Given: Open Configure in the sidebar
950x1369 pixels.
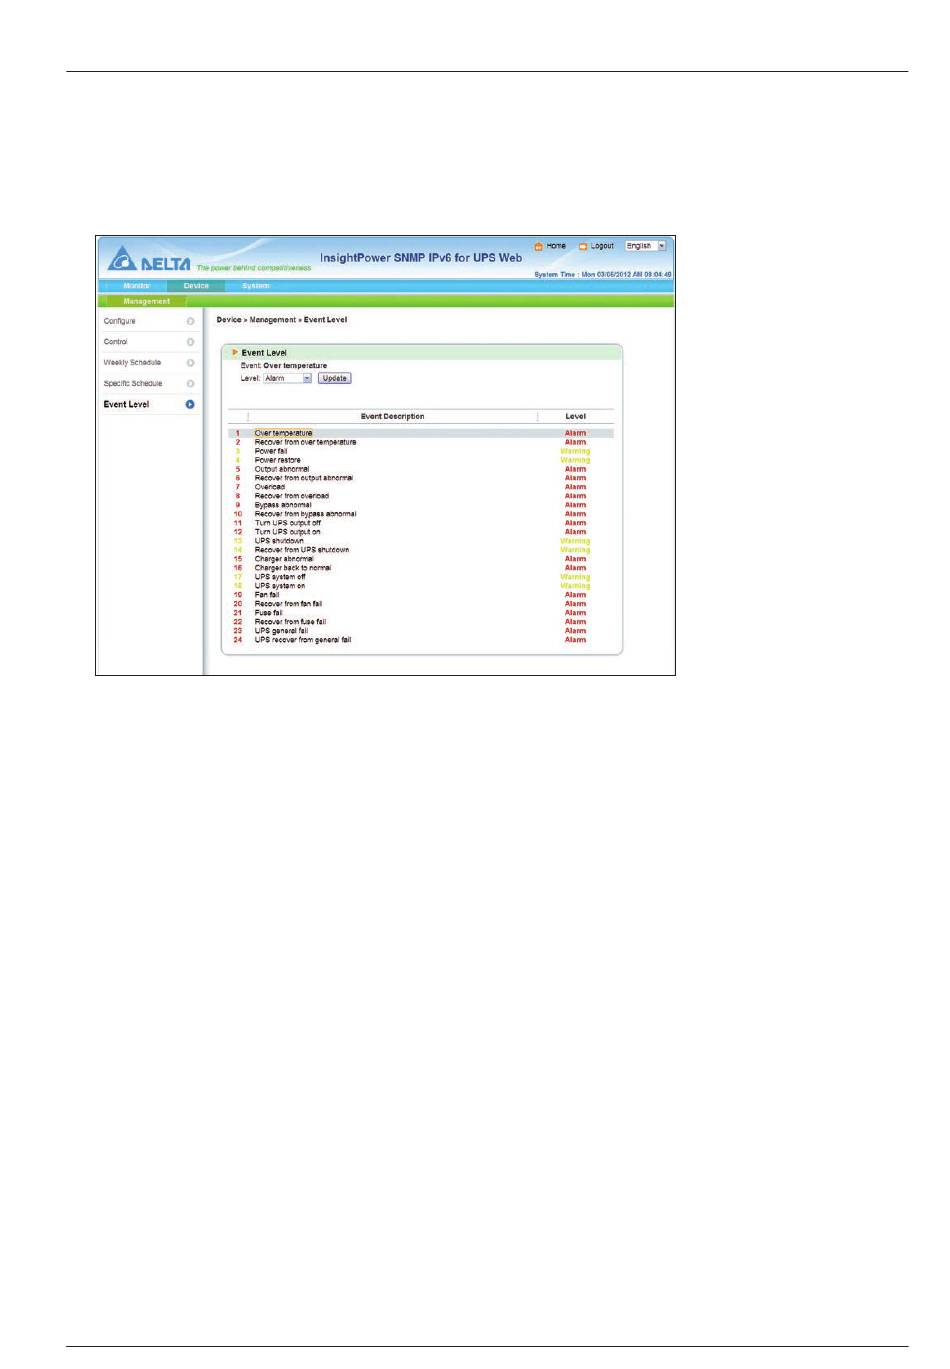Looking at the screenshot, I should [x=120, y=321].
